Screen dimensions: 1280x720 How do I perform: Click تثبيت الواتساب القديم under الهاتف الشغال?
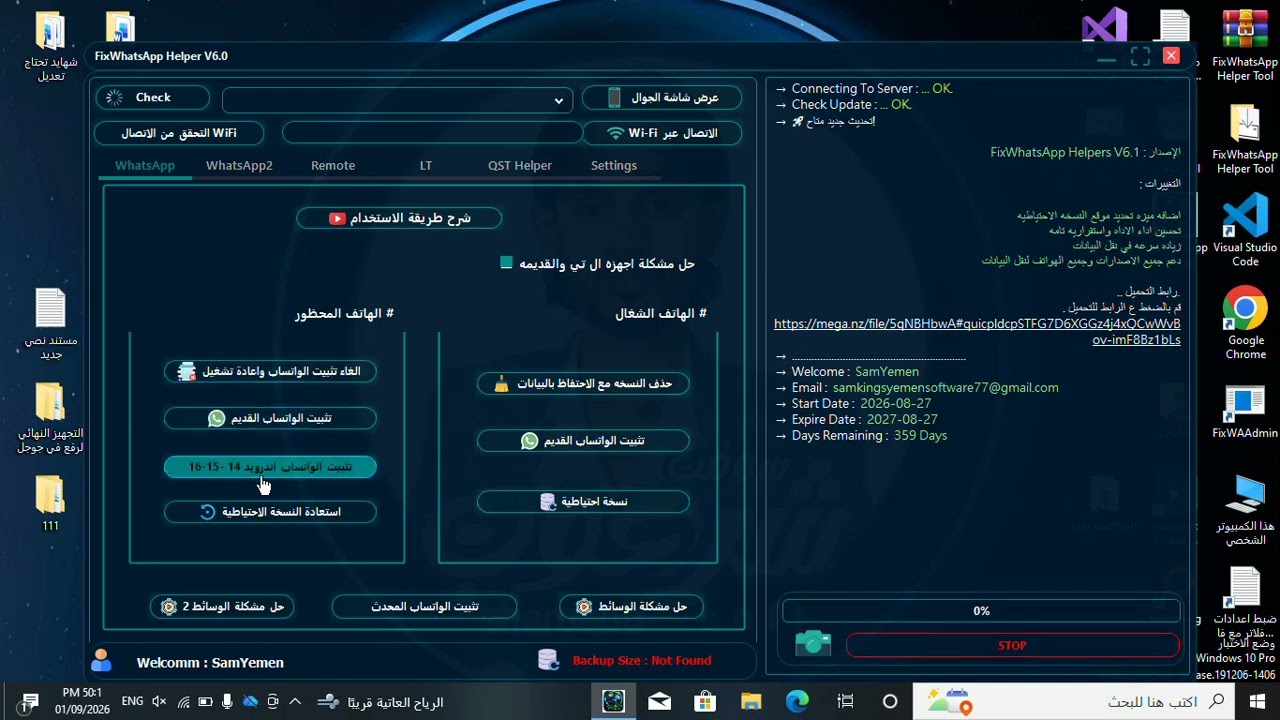[x=583, y=441]
